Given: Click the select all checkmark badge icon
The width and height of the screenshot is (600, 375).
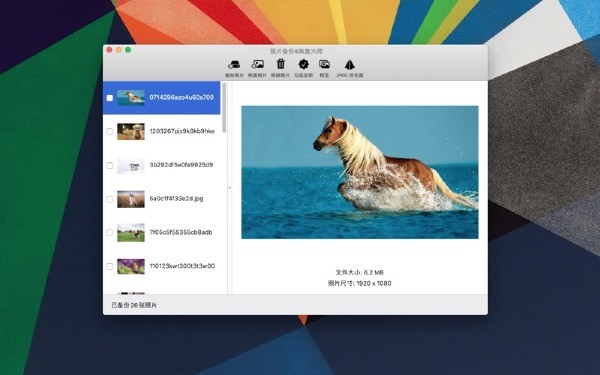Looking at the screenshot, I should pos(304,64).
